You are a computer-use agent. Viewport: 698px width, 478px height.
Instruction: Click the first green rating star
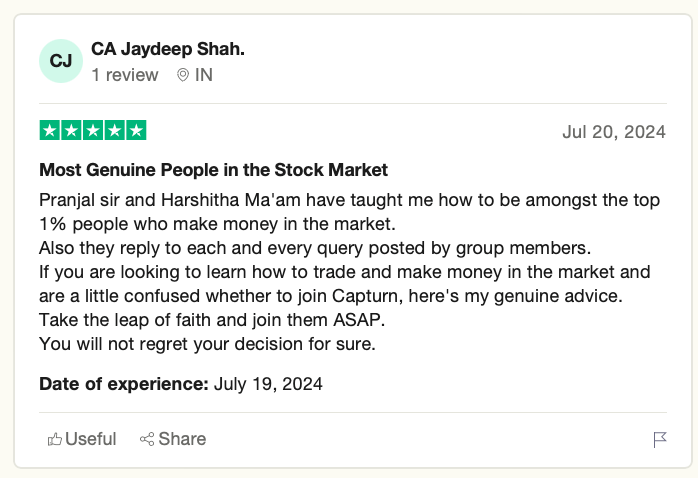[49, 130]
